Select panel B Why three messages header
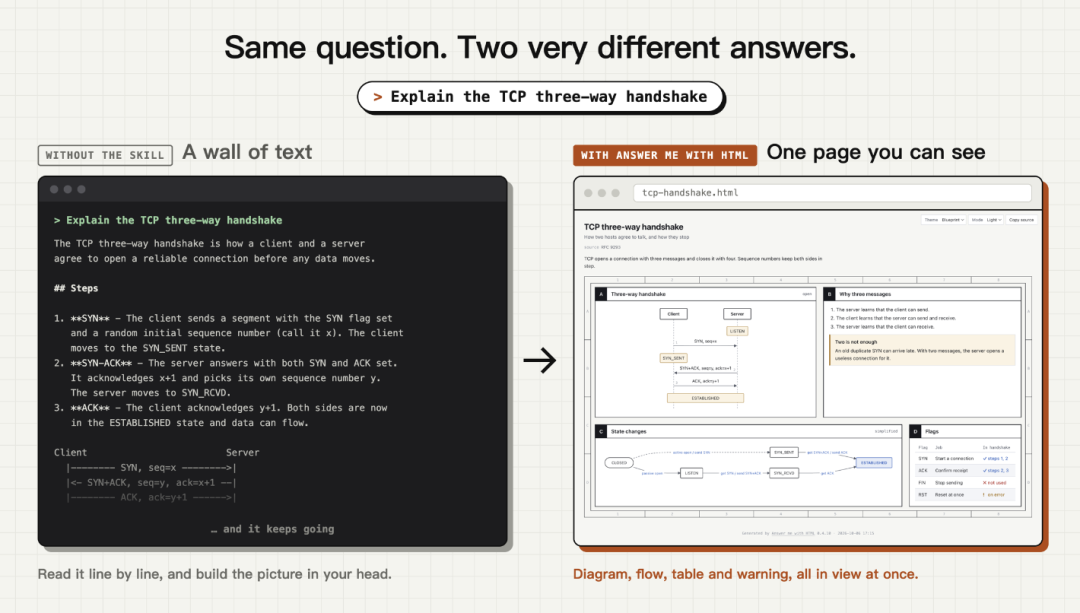1080x613 pixels. tap(922, 294)
